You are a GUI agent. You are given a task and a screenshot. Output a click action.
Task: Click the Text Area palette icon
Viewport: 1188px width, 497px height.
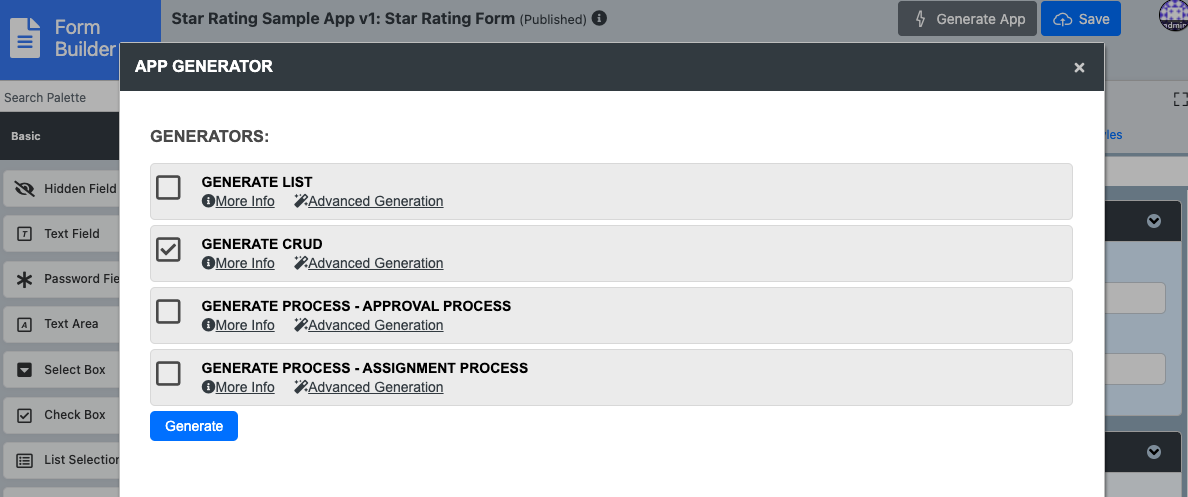[x=25, y=324]
